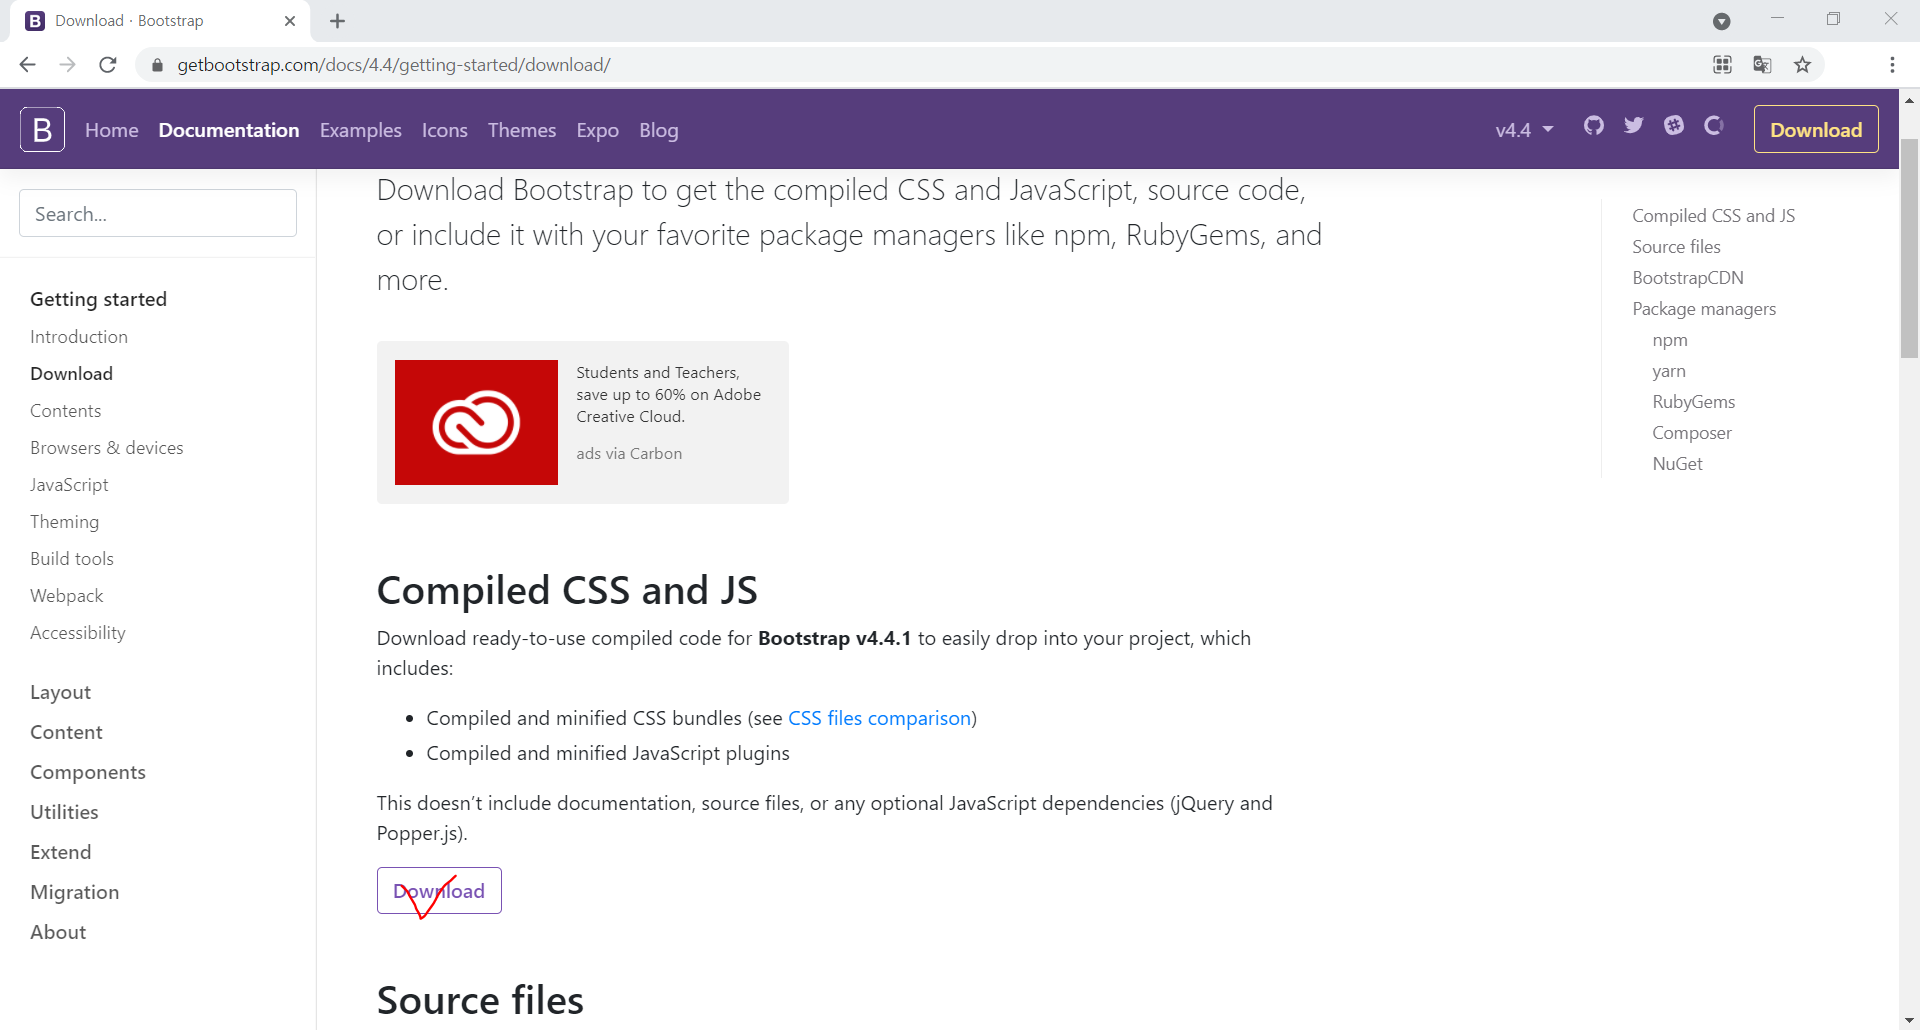The height and width of the screenshot is (1030, 1920).
Task: Expand the Extend section
Action: click(60, 852)
